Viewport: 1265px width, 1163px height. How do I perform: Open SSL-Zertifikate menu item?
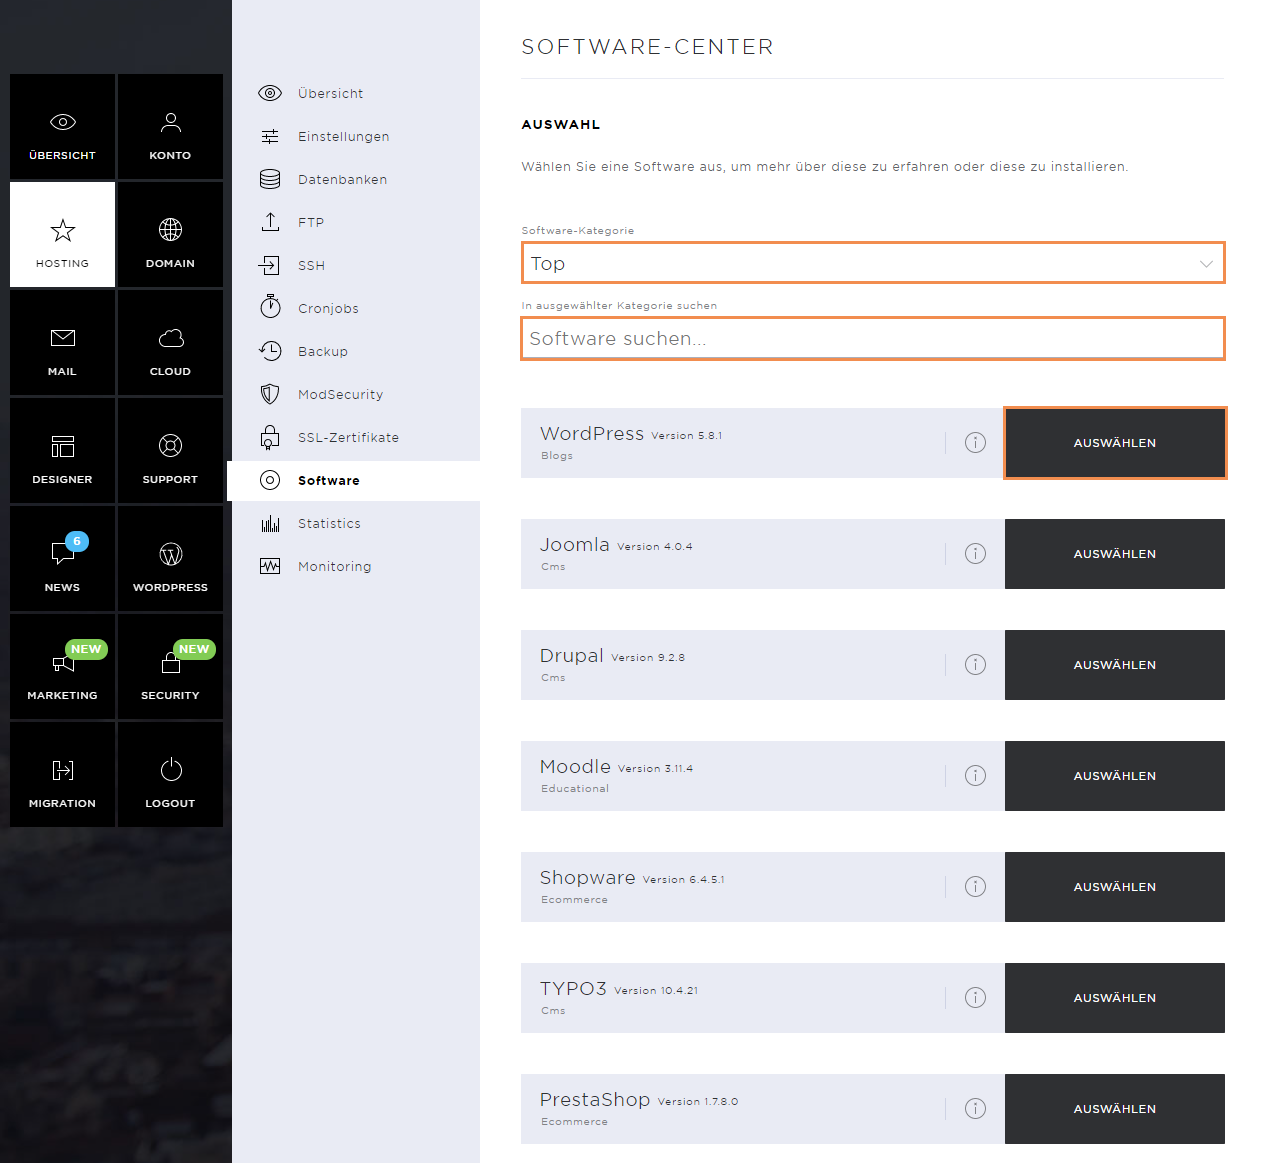[354, 437]
